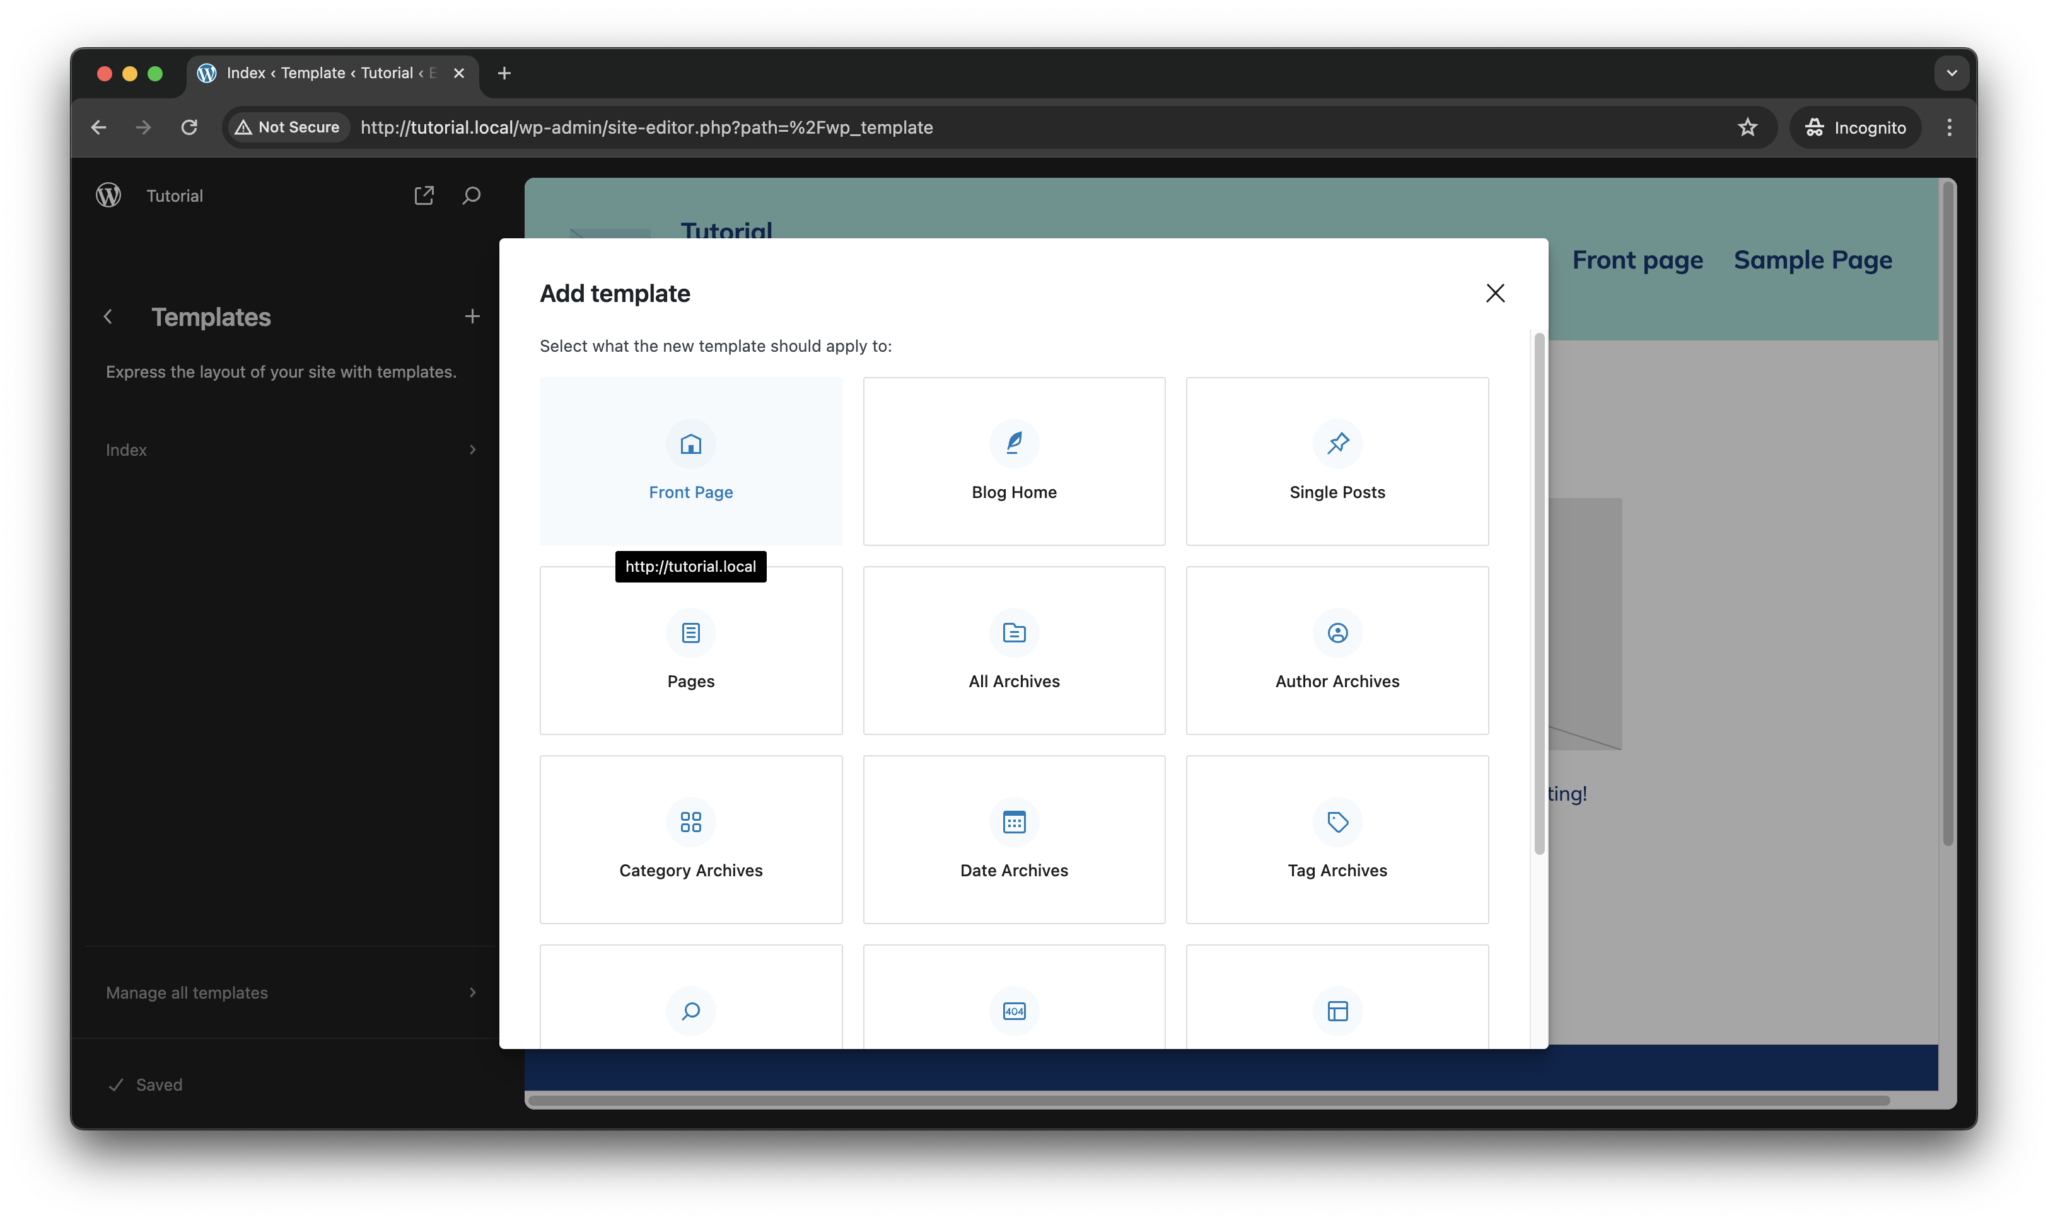Open the command palette search icon
2048x1223 pixels.
(471, 196)
